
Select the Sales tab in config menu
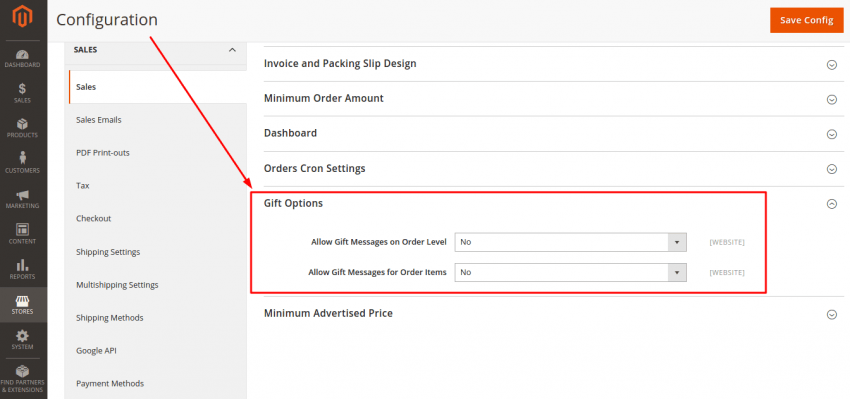(x=158, y=87)
